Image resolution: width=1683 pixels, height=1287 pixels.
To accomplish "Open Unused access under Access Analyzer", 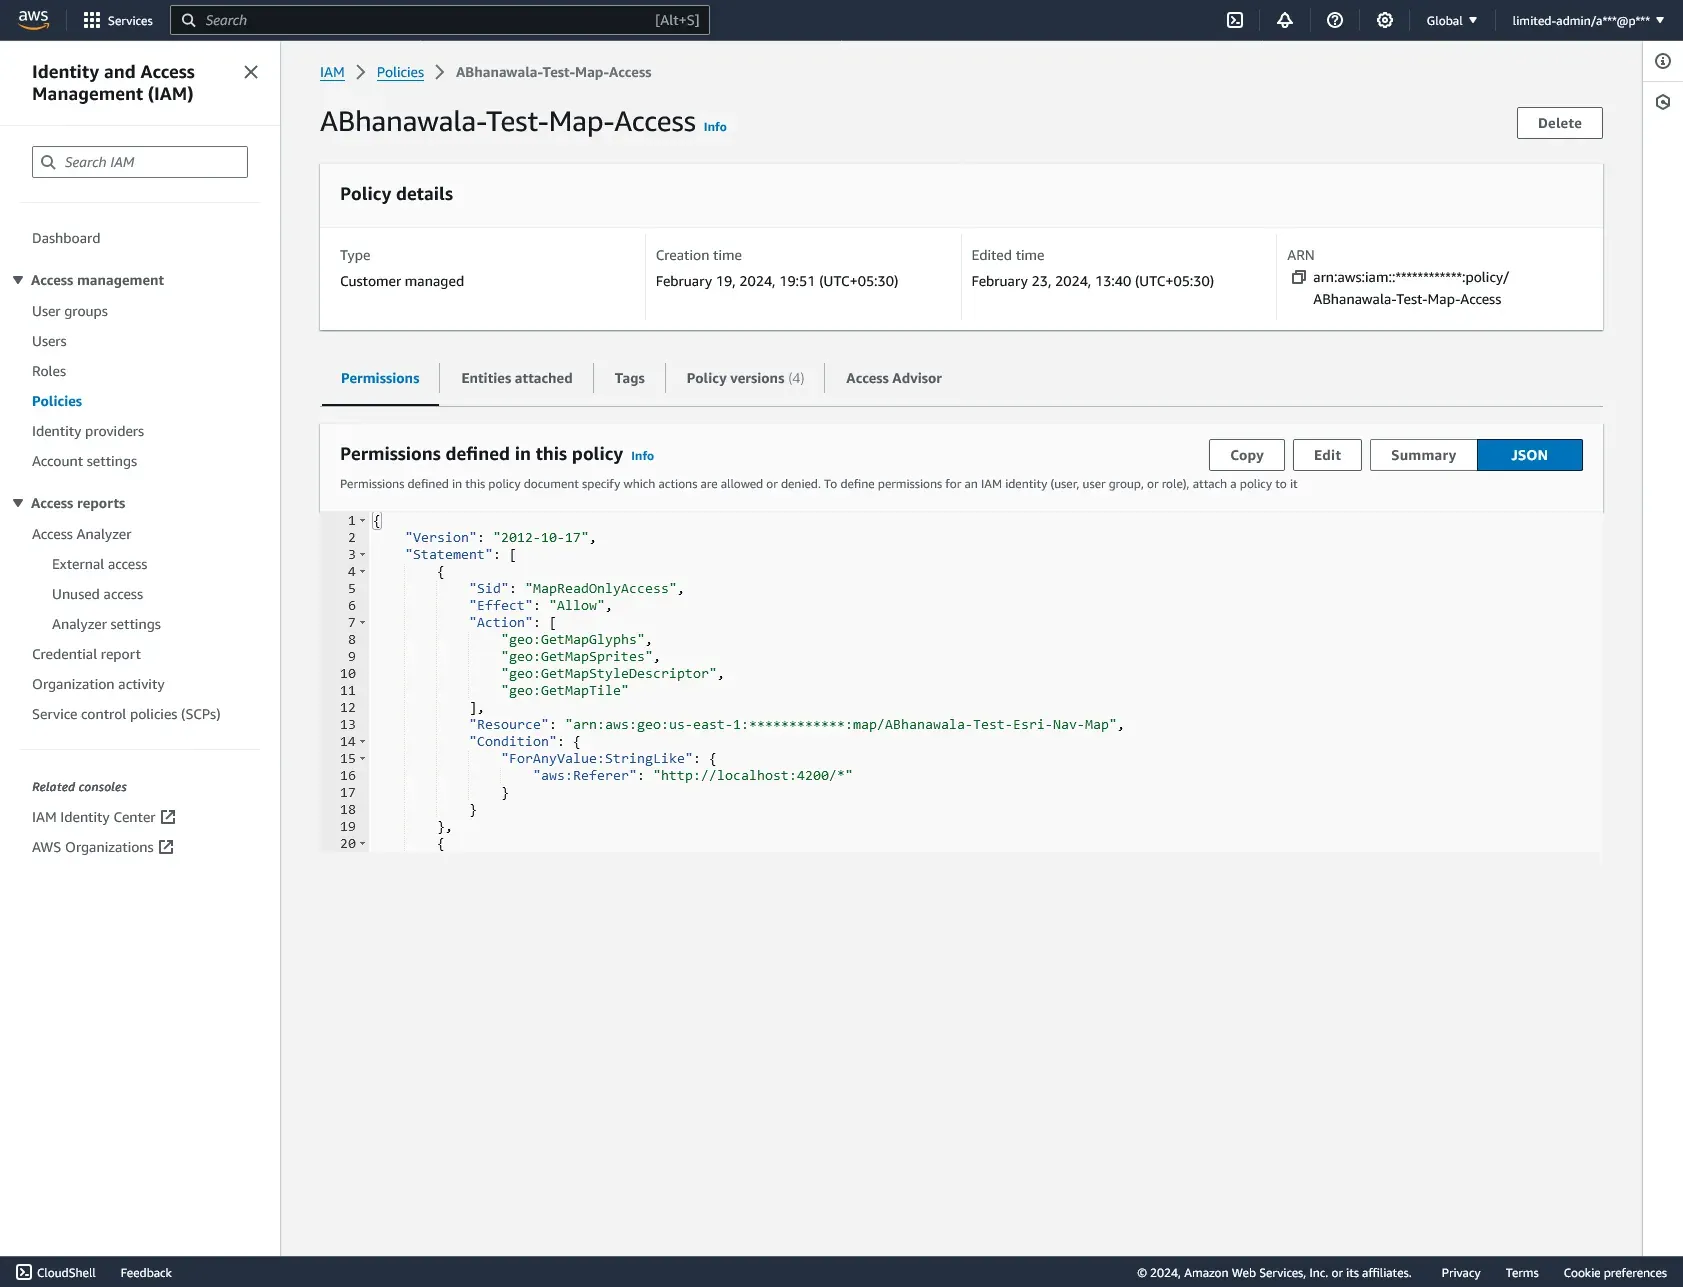I will pyautogui.click(x=98, y=594).
